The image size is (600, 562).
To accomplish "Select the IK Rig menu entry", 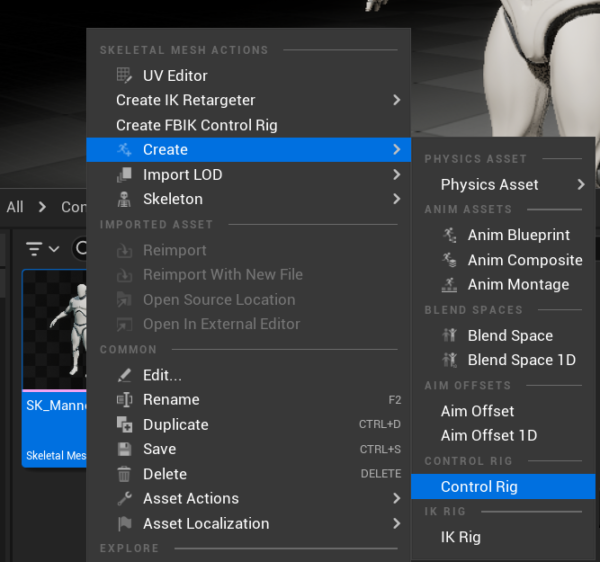I will (x=461, y=537).
